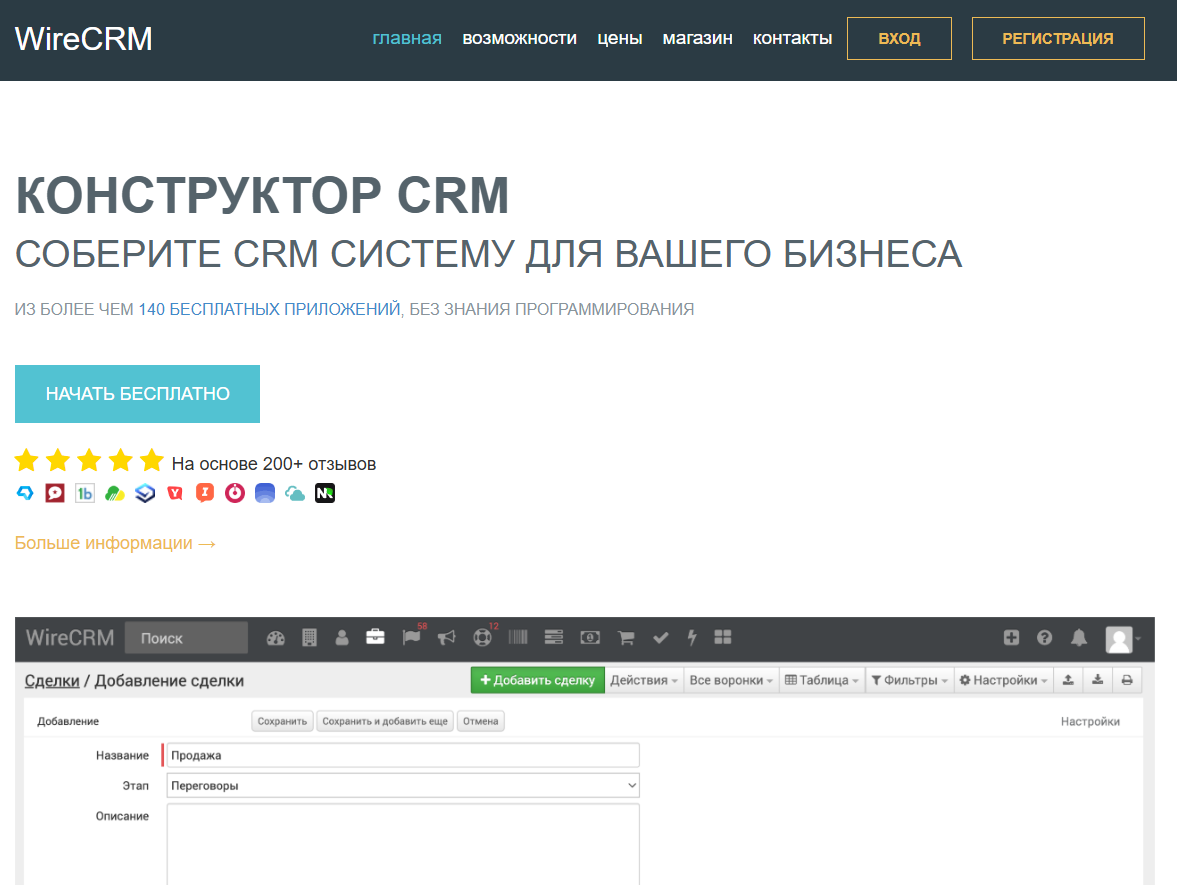Click the Настройки link at the form's right

pyautogui.click(x=1090, y=721)
